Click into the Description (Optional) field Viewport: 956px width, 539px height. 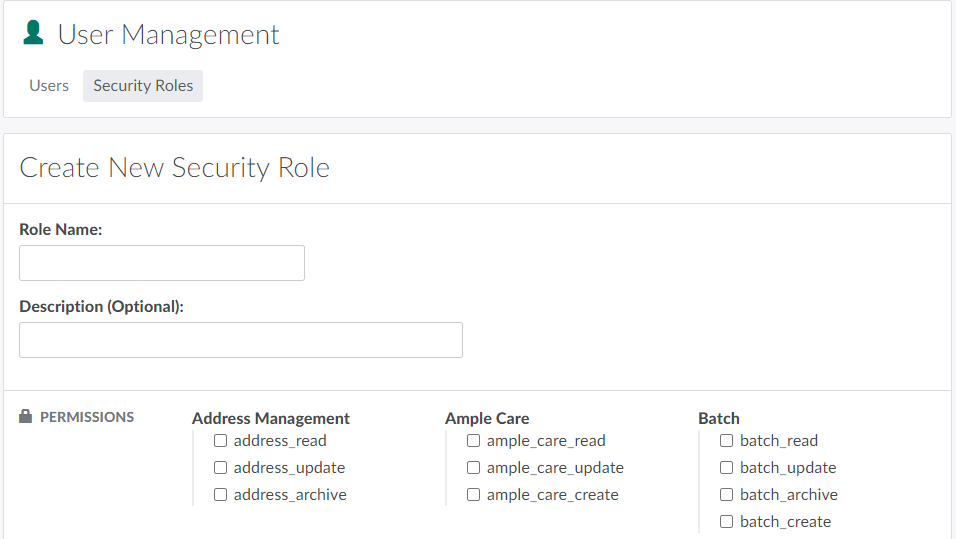tap(241, 340)
